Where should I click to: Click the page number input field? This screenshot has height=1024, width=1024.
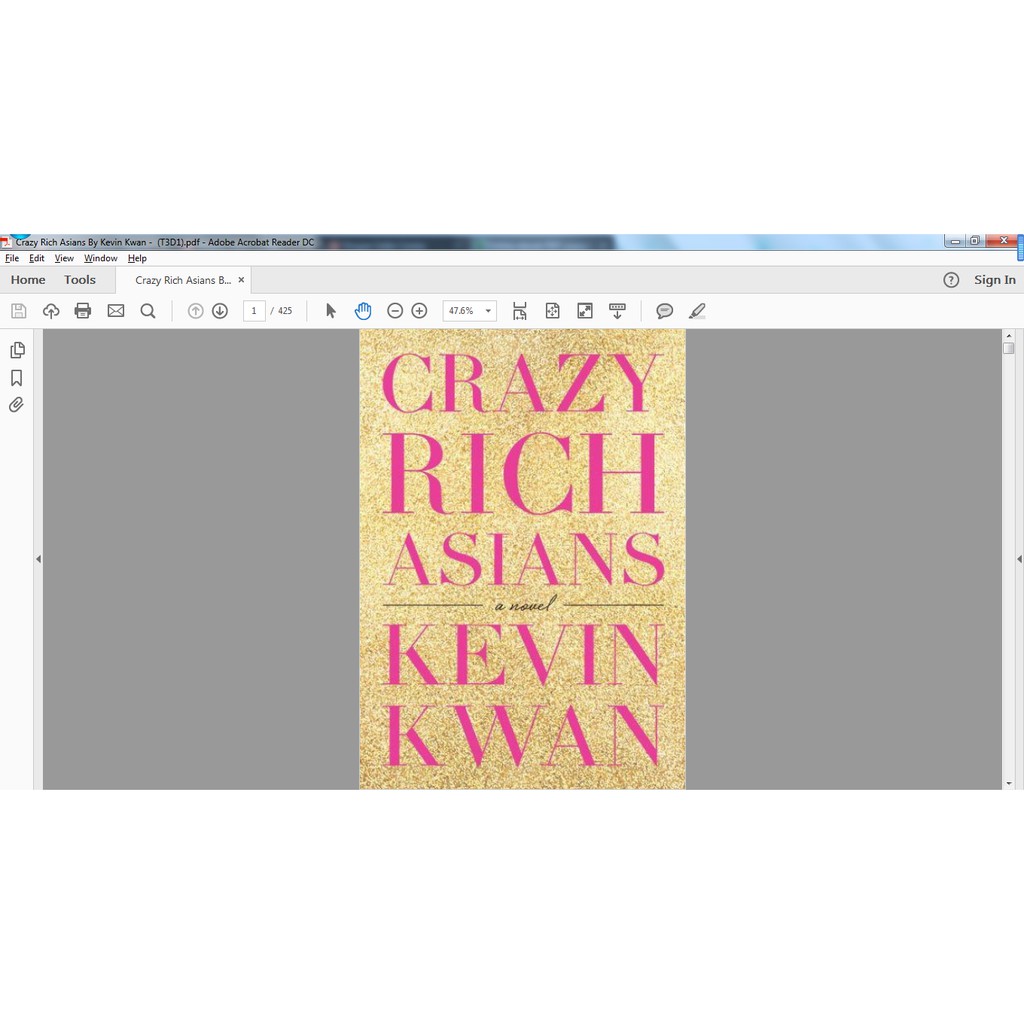pyautogui.click(x=254, y=311)
